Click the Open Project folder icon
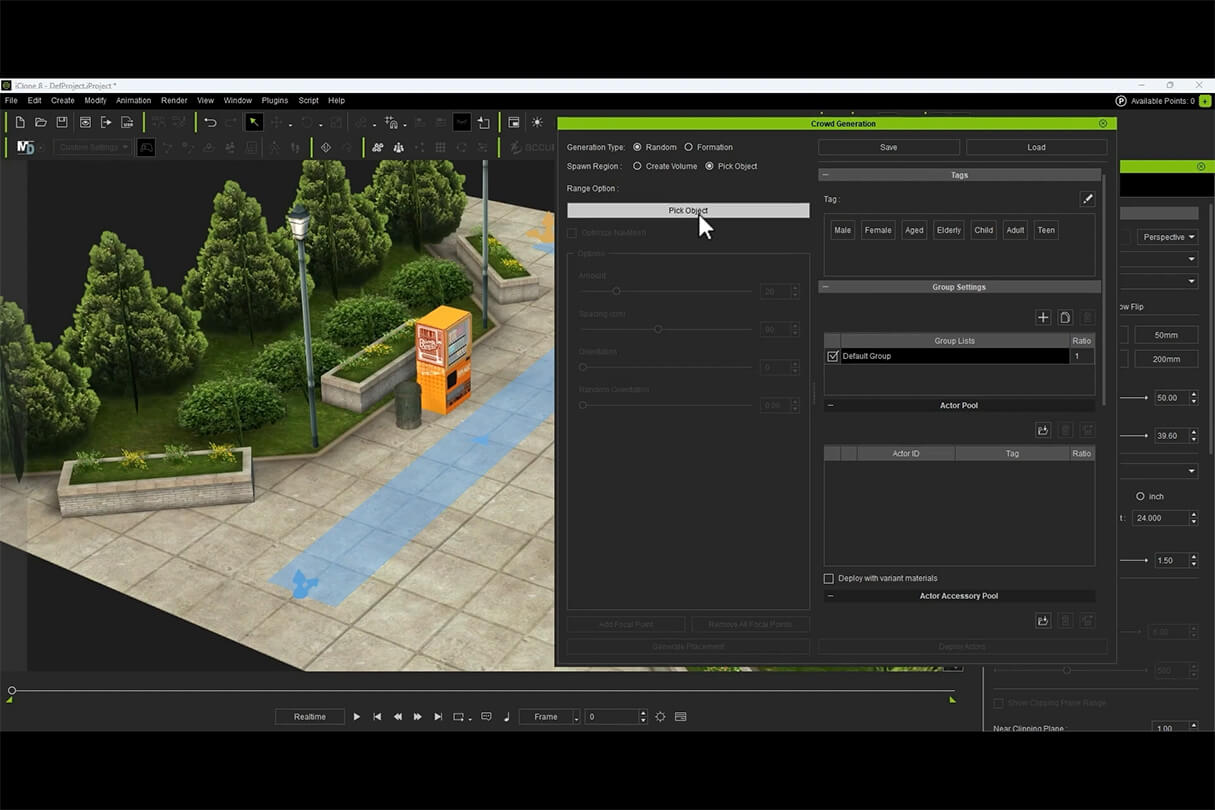 coord(41,122)
